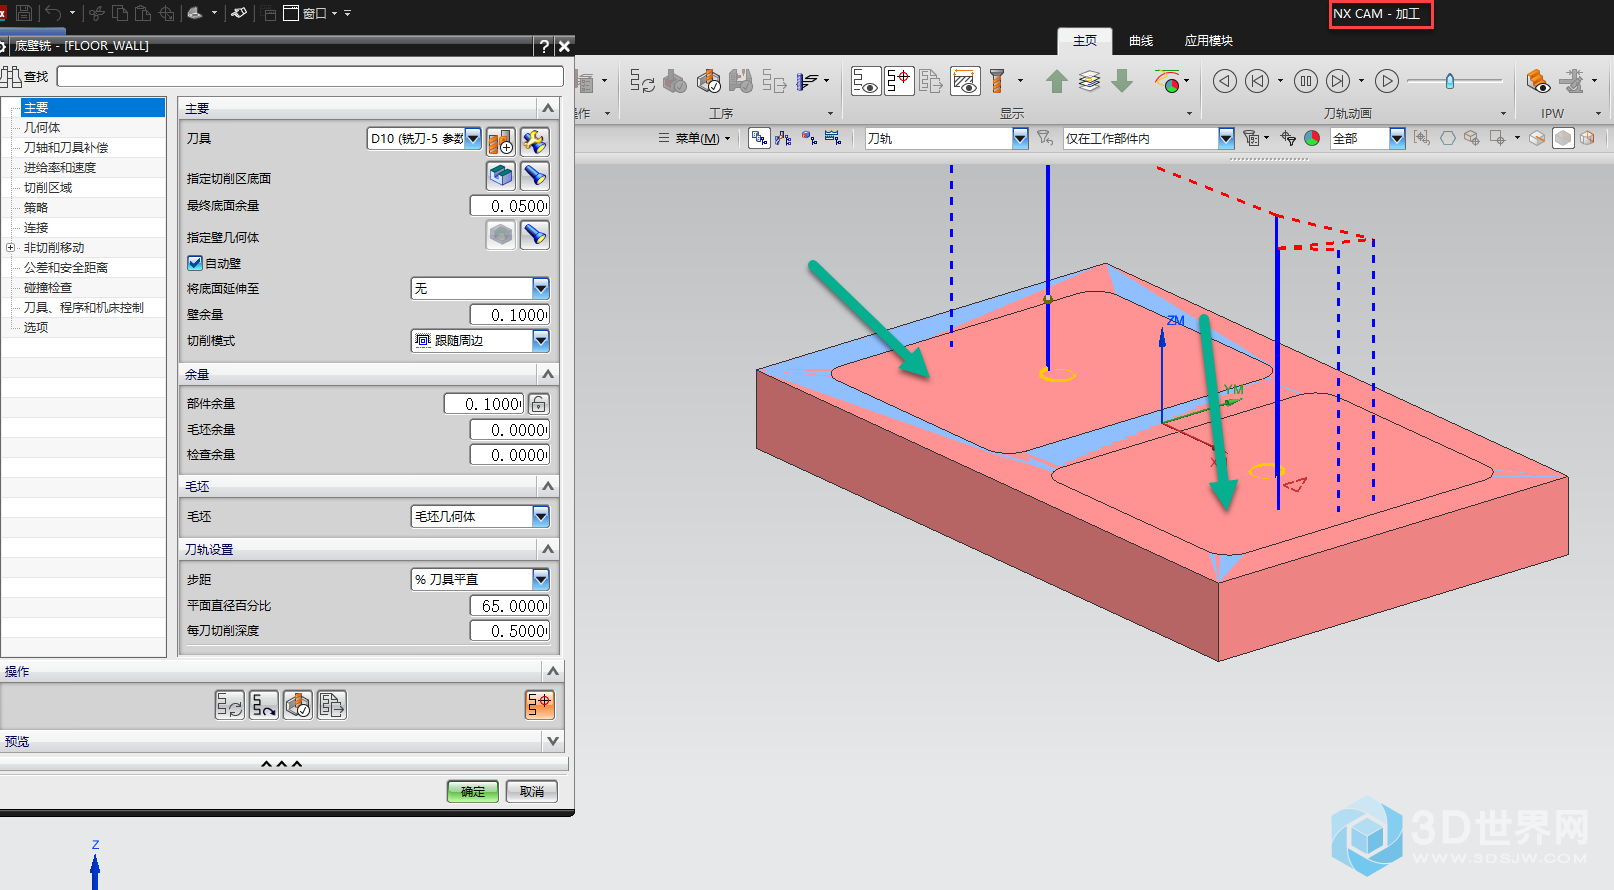The width and height of the screenshot is (1614, 890).
Task: Click the 取消 button
Action: pos(532,791)
